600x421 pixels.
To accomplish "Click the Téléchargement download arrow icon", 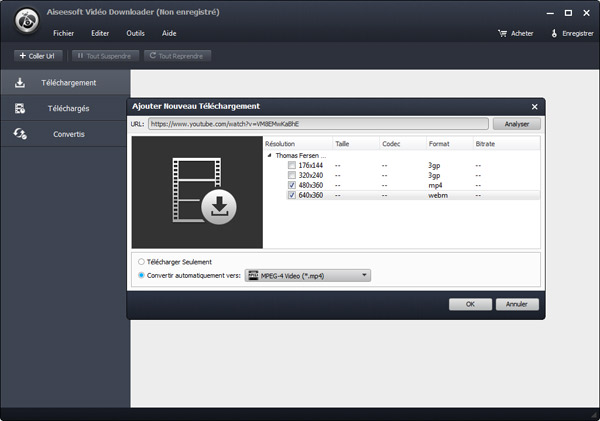I will point(20,83).
